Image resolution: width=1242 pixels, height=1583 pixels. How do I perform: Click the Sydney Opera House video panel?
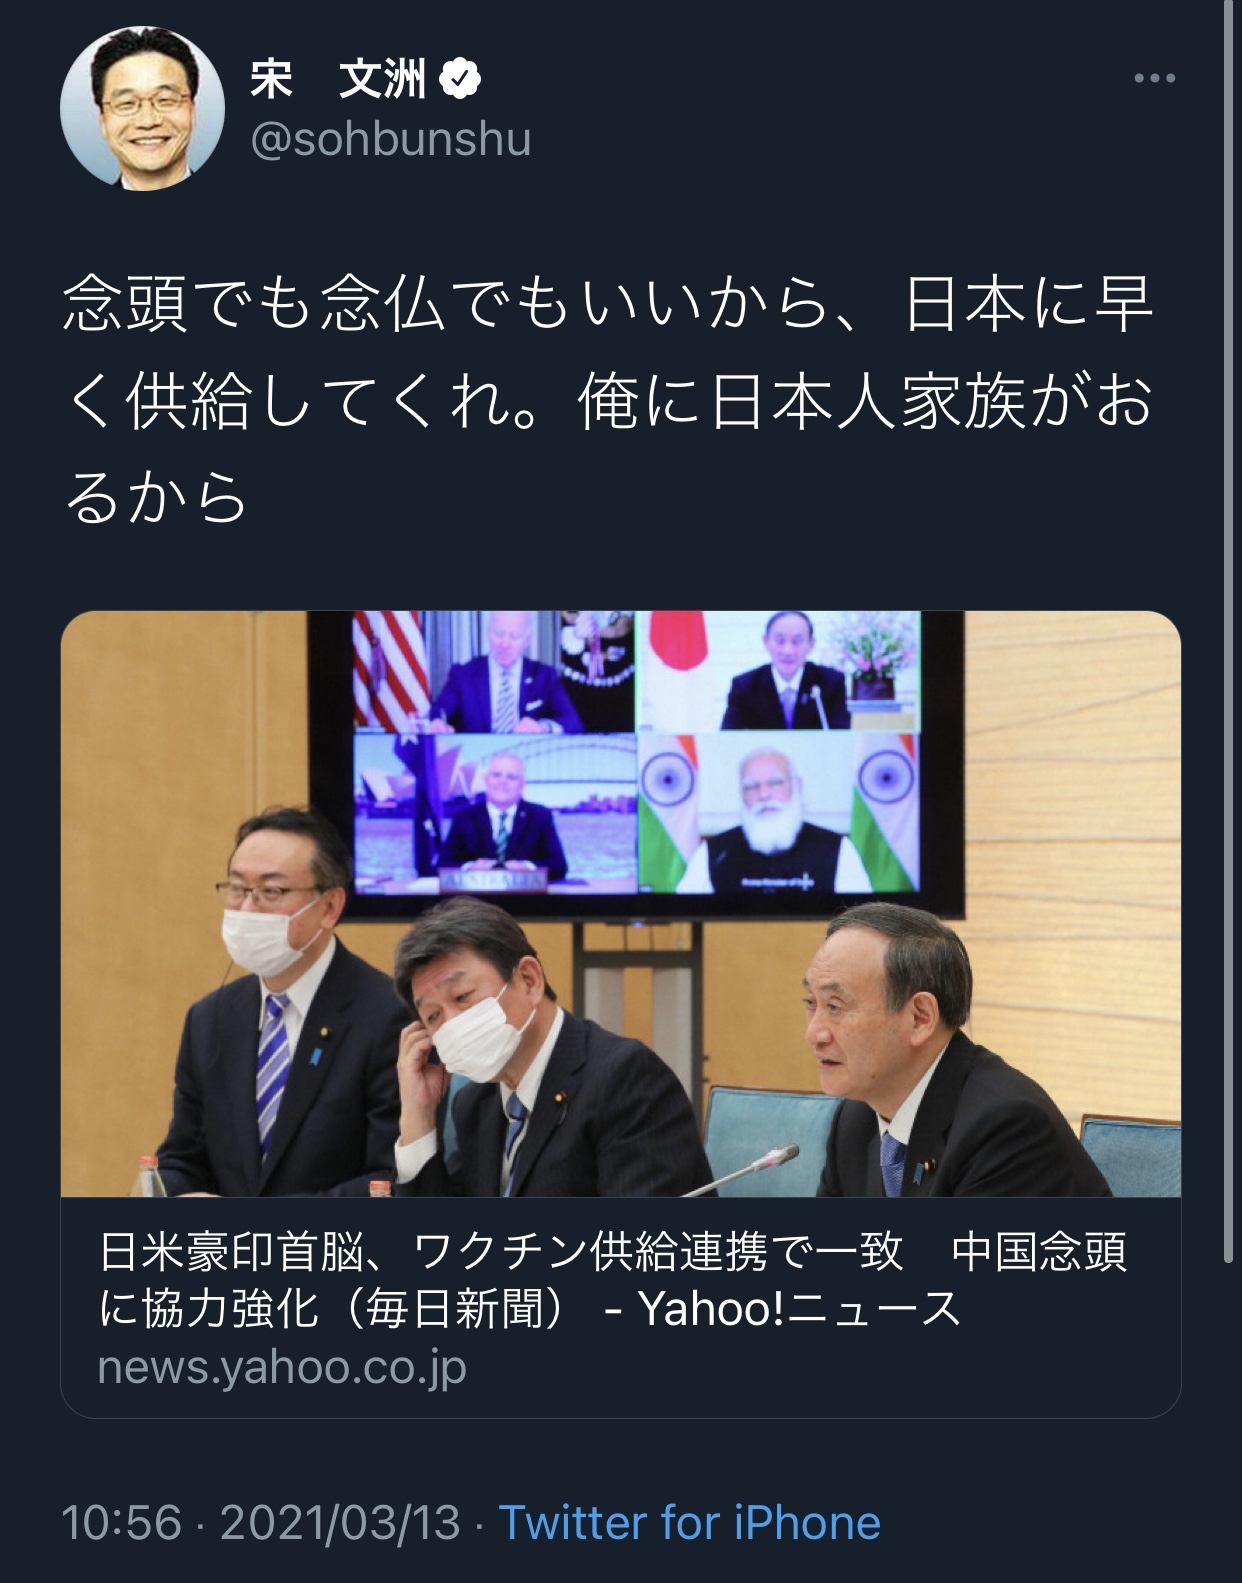(494, 812)
